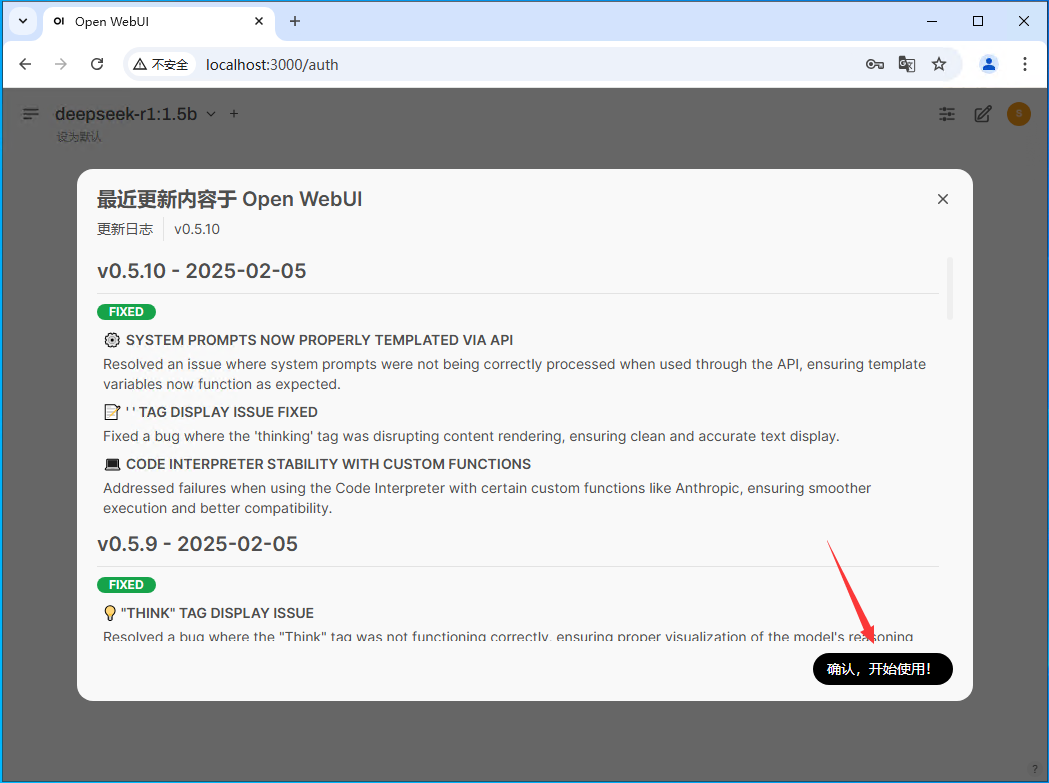This screenshot has width=1049, height=783.
Task: Click the FIXED badge under v0.5.9
Action: tap(126, 585)
